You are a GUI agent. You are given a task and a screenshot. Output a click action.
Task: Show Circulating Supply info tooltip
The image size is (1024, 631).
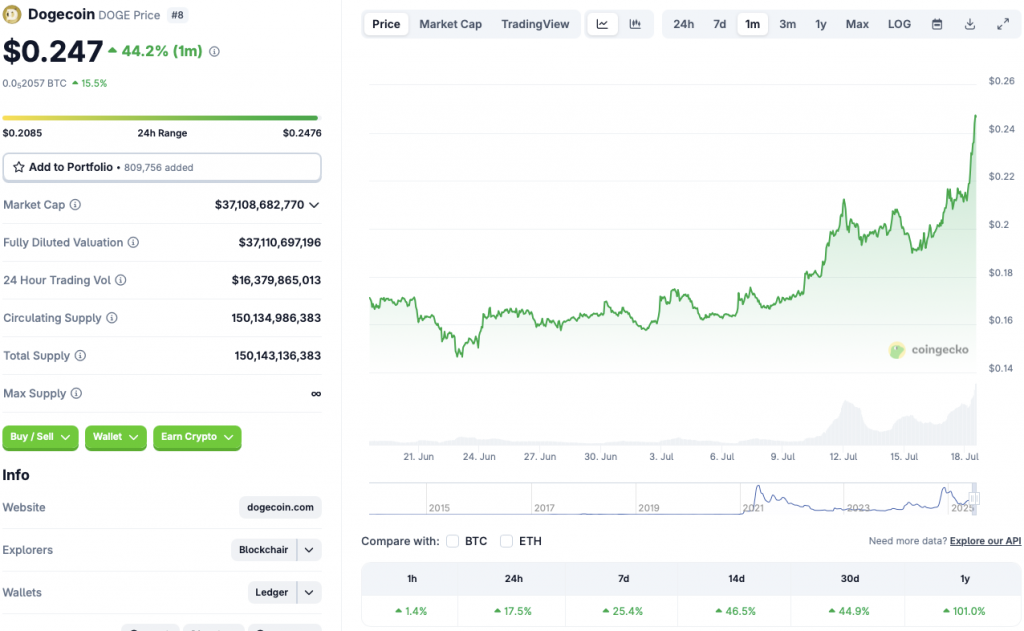[x=112, y=318]
